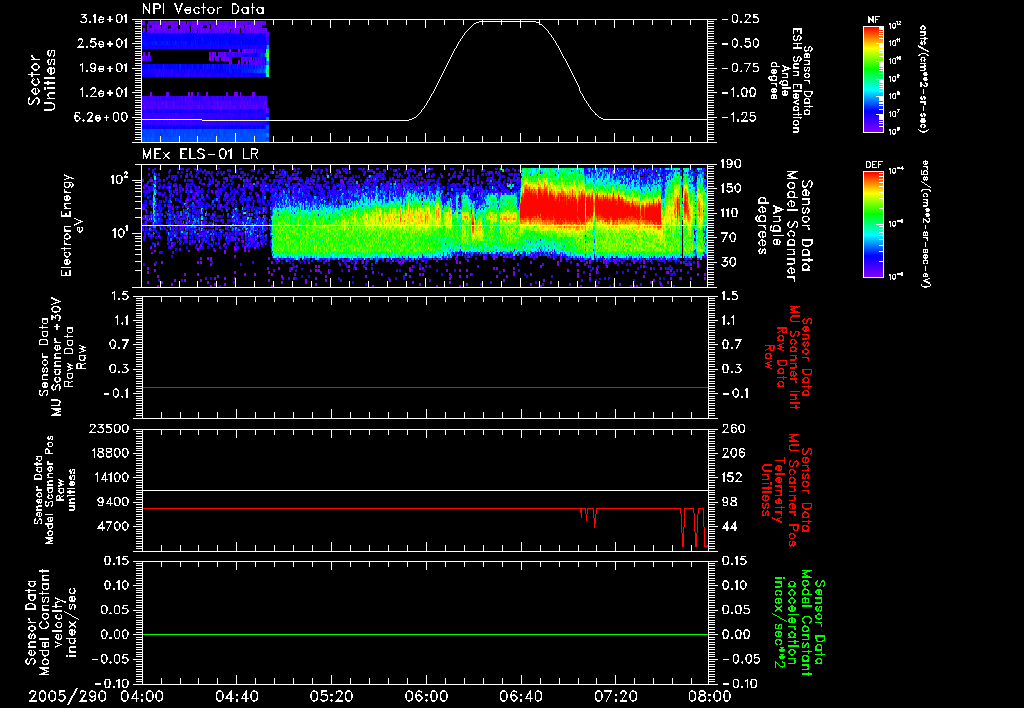This screenshot has width=1024, height=708.
Task: Click the Model Scanner Angle degrees axis label
Action: tap(784, 225)
